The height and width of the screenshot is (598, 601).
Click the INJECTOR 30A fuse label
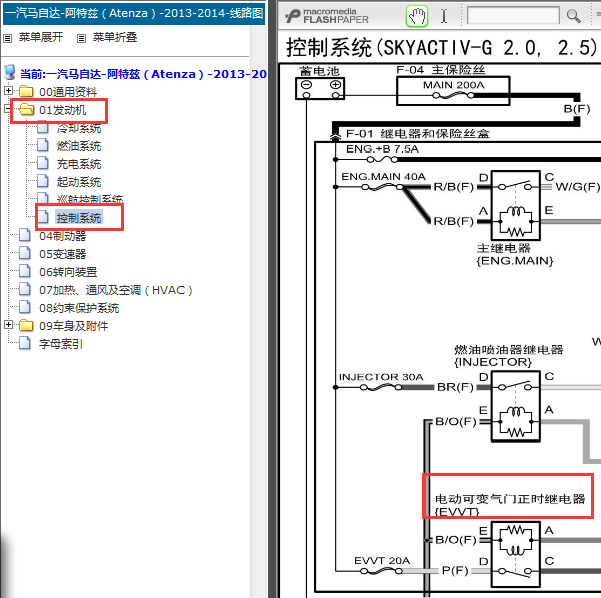coord(381,377)
